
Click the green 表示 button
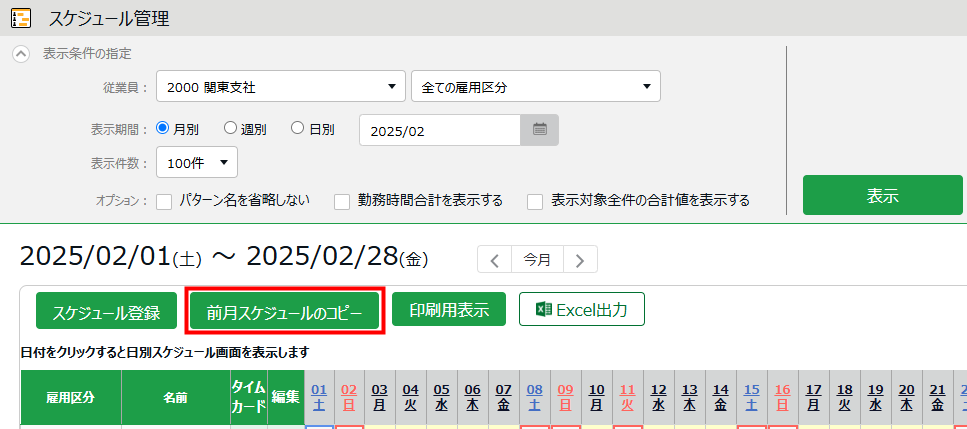(x=882, y=195)
